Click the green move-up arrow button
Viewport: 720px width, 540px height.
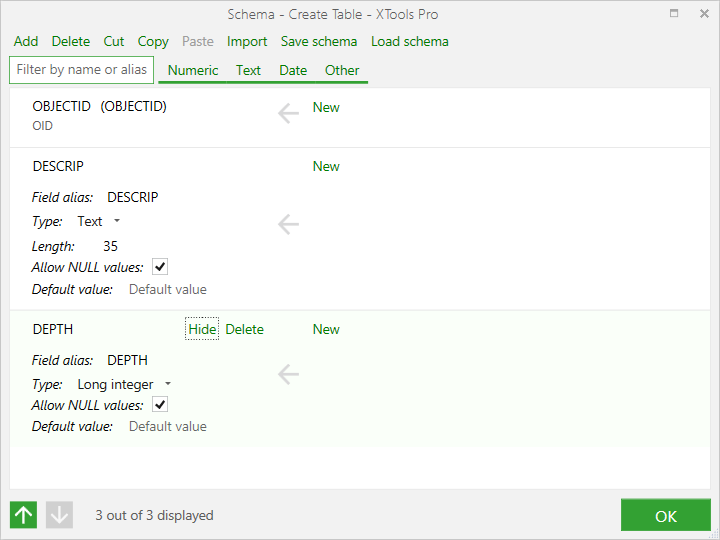tap(23, 515)
